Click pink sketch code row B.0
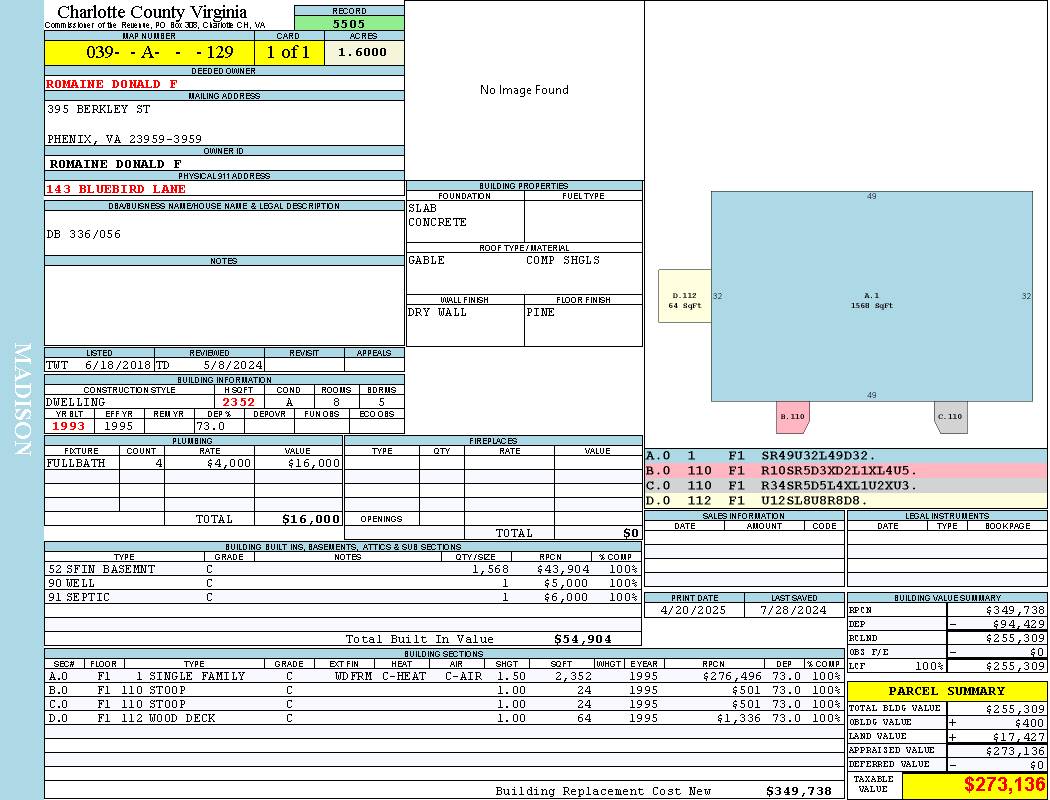Image resolution: width=1050 pixels, height=800 pixels. tap(846, 471)
